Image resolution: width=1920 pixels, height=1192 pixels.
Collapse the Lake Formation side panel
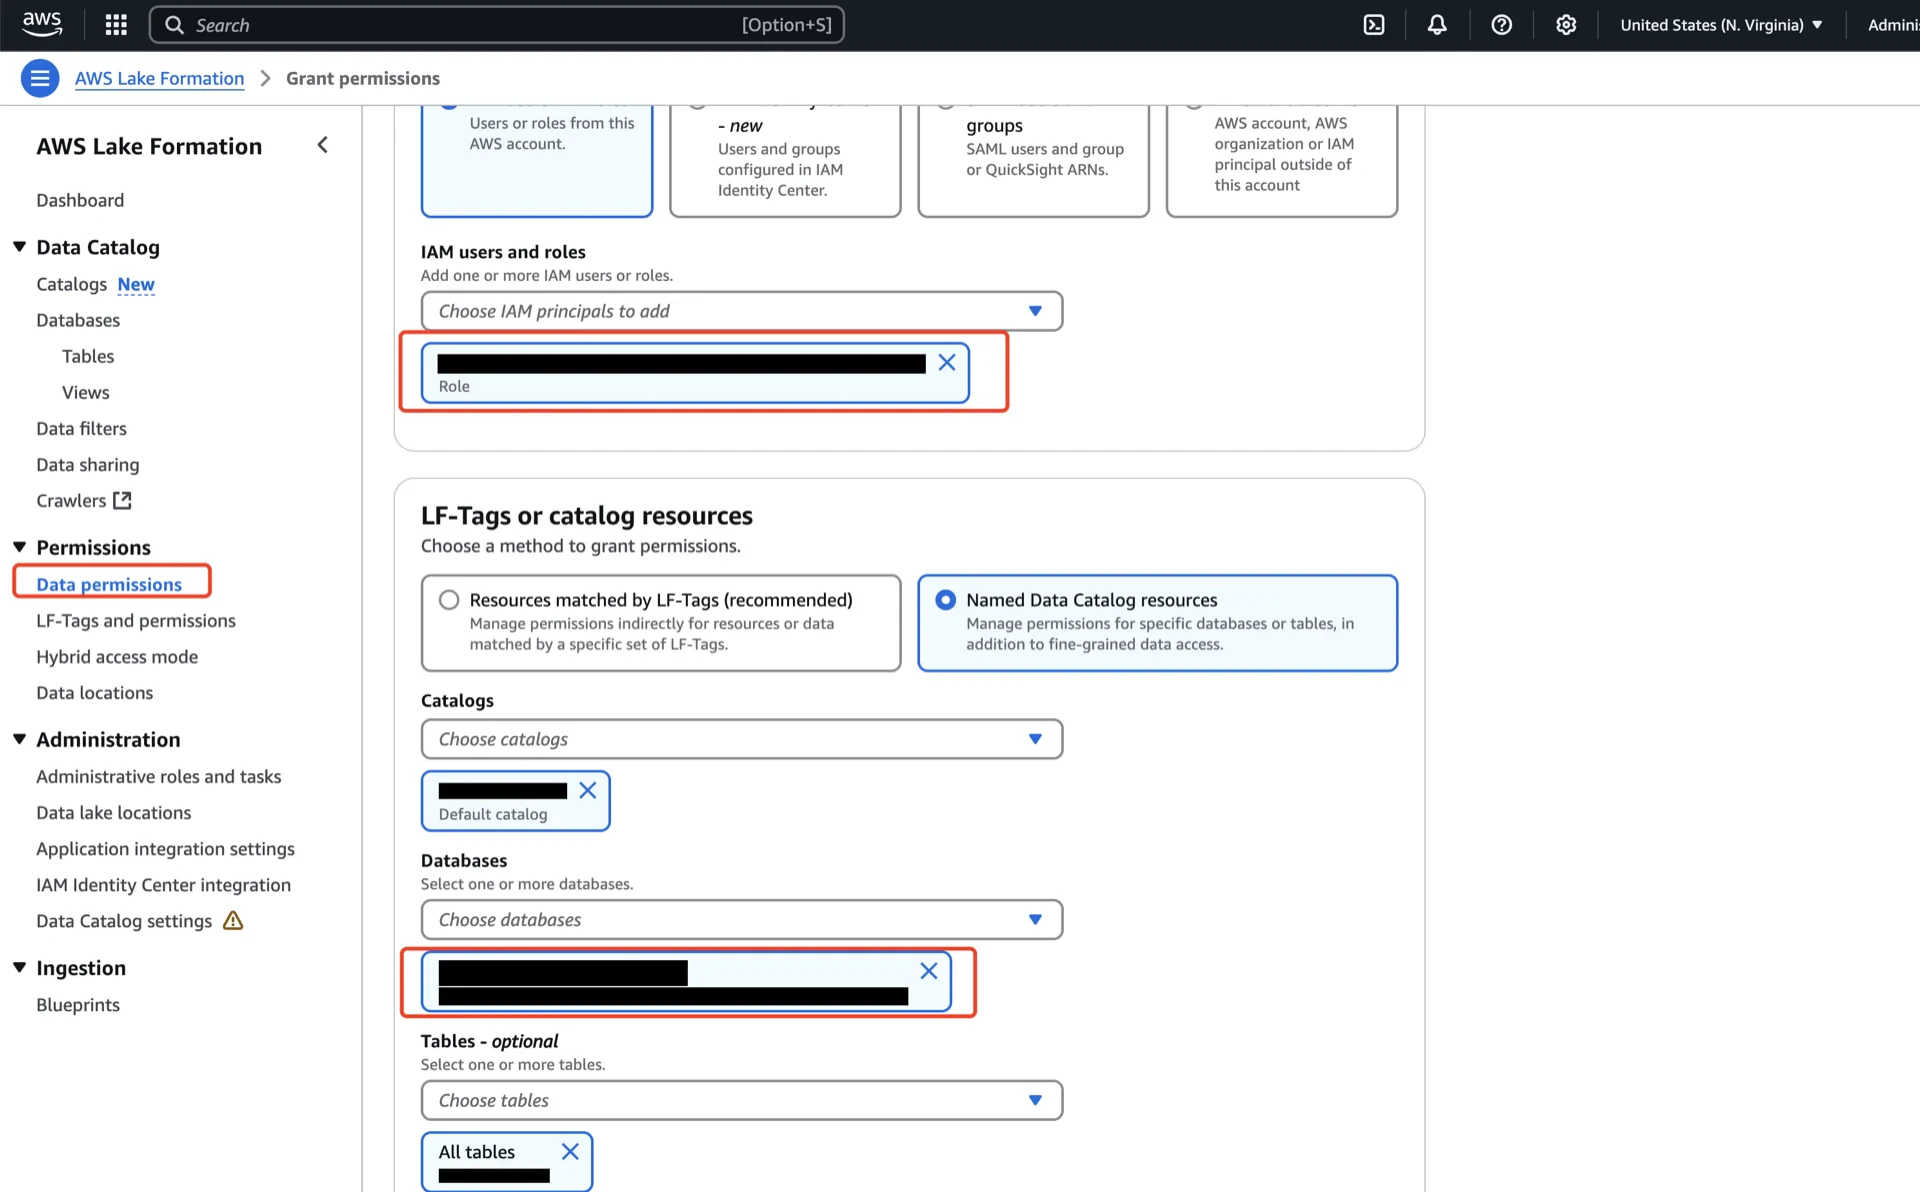pyautogui.click(x=322, y=146)
